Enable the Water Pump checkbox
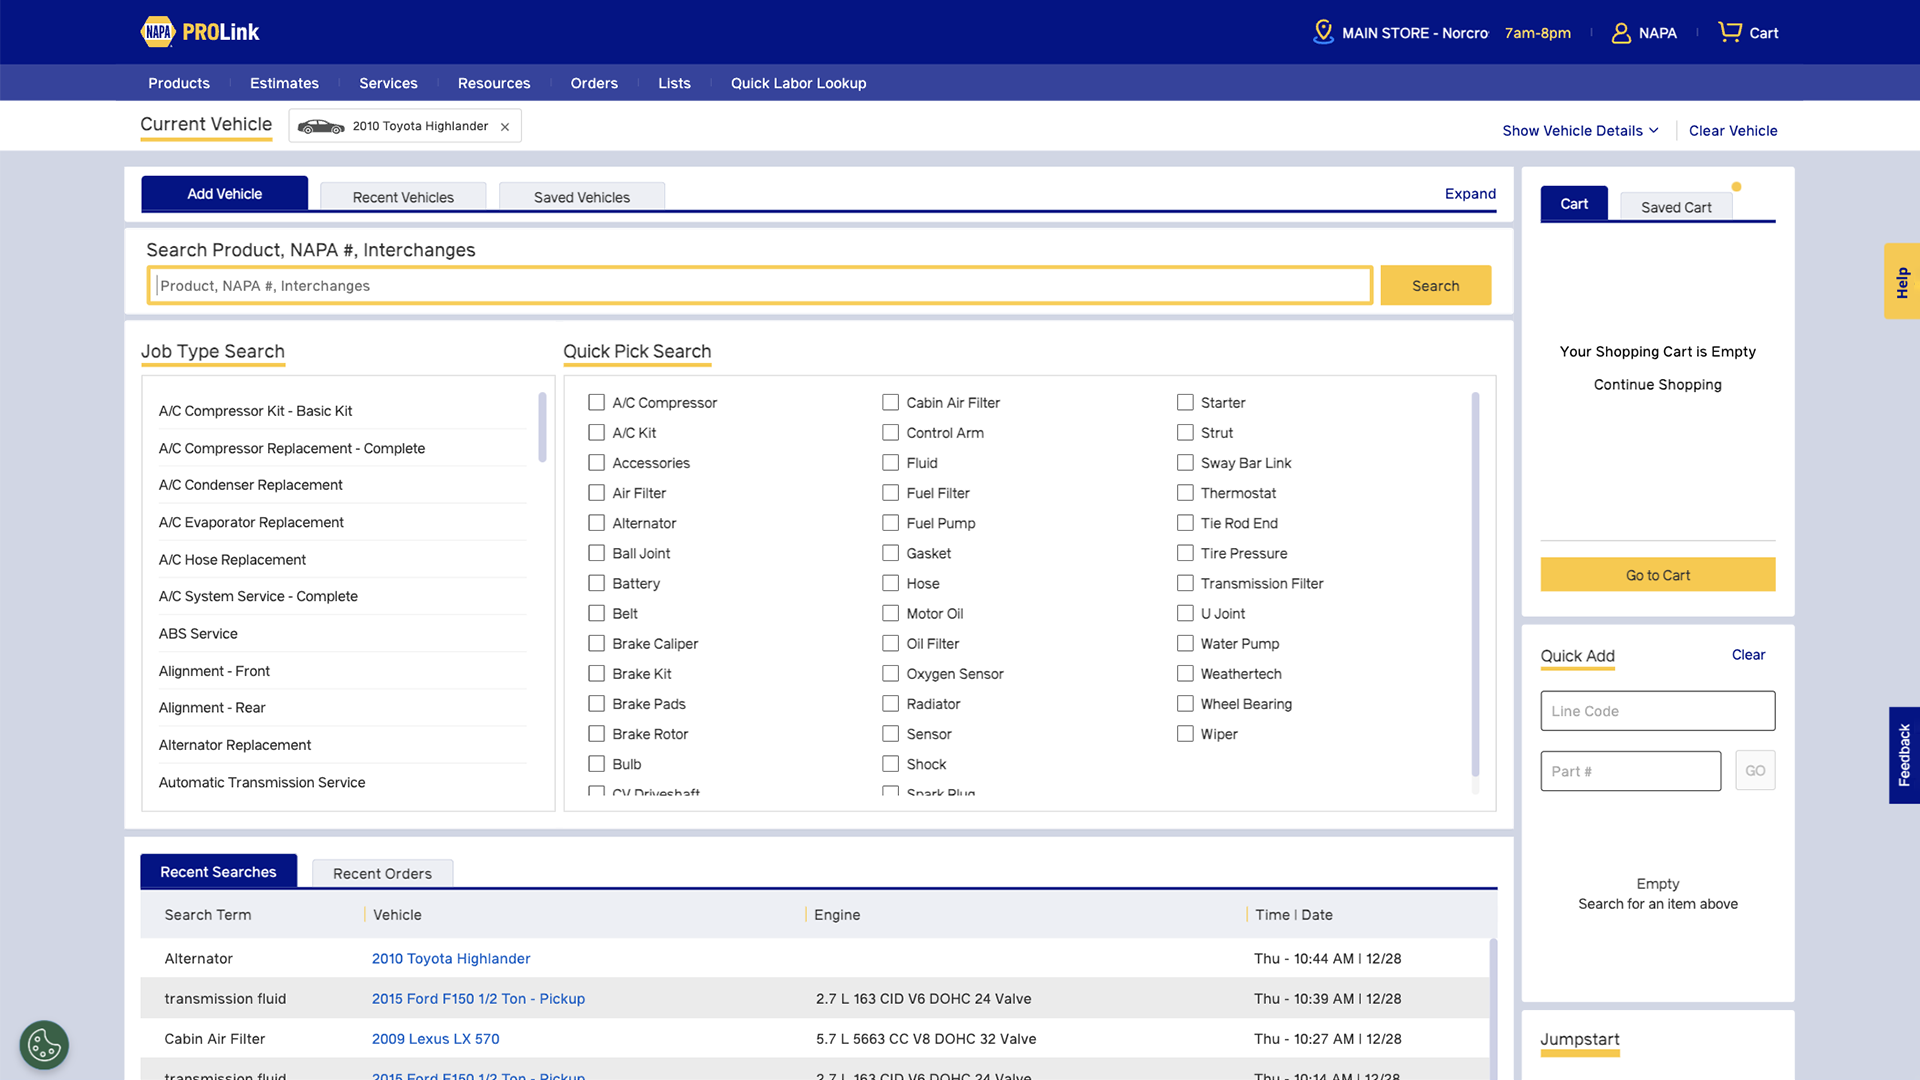The image size is (1920, 1080). coord(1185,643)
